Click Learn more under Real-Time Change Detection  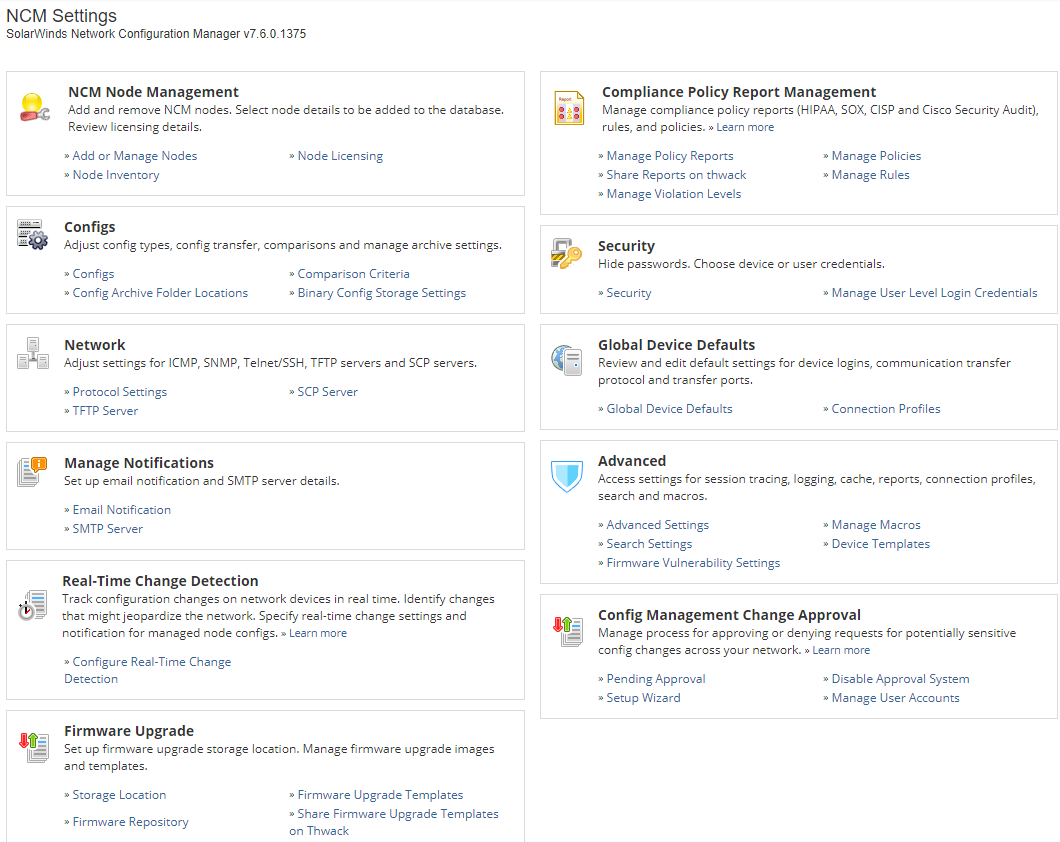(x=318, y=633)
